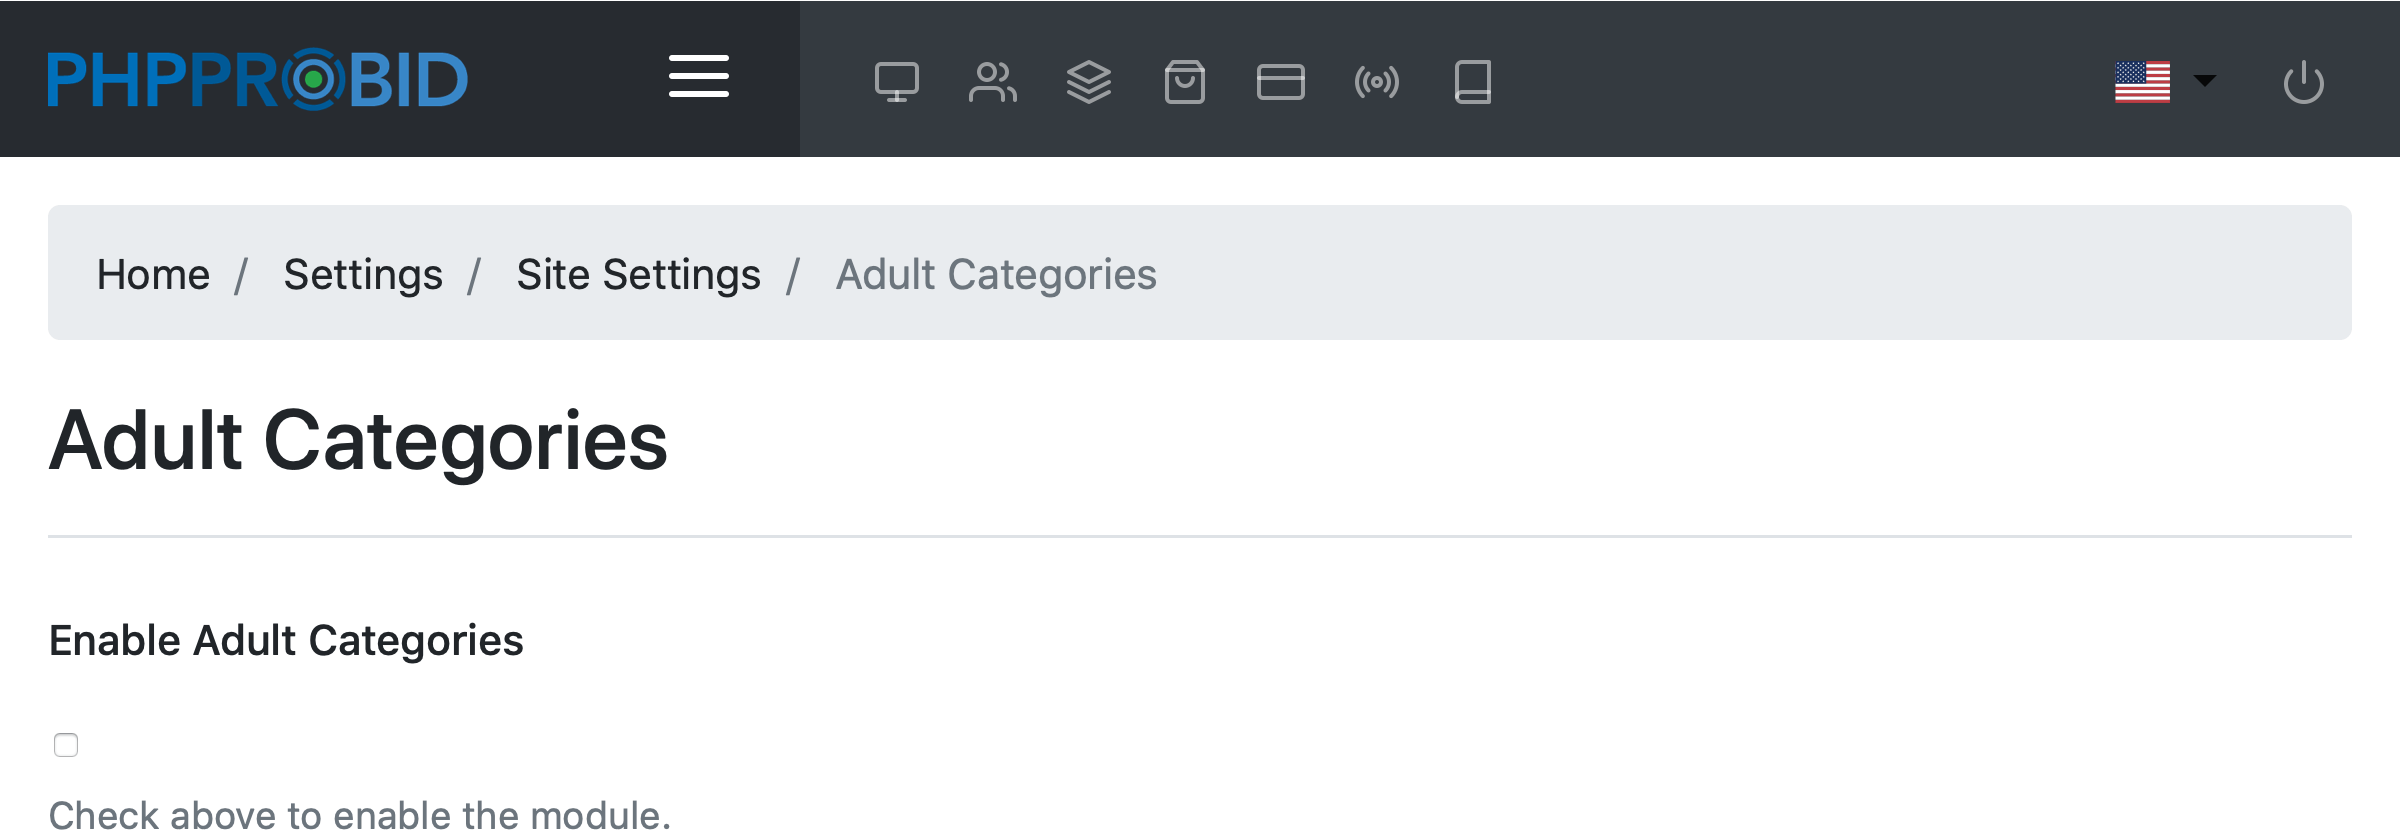The image size is (2400, 838).
Task: Click the layers stack icon
Action: [x=1088, y=82]
